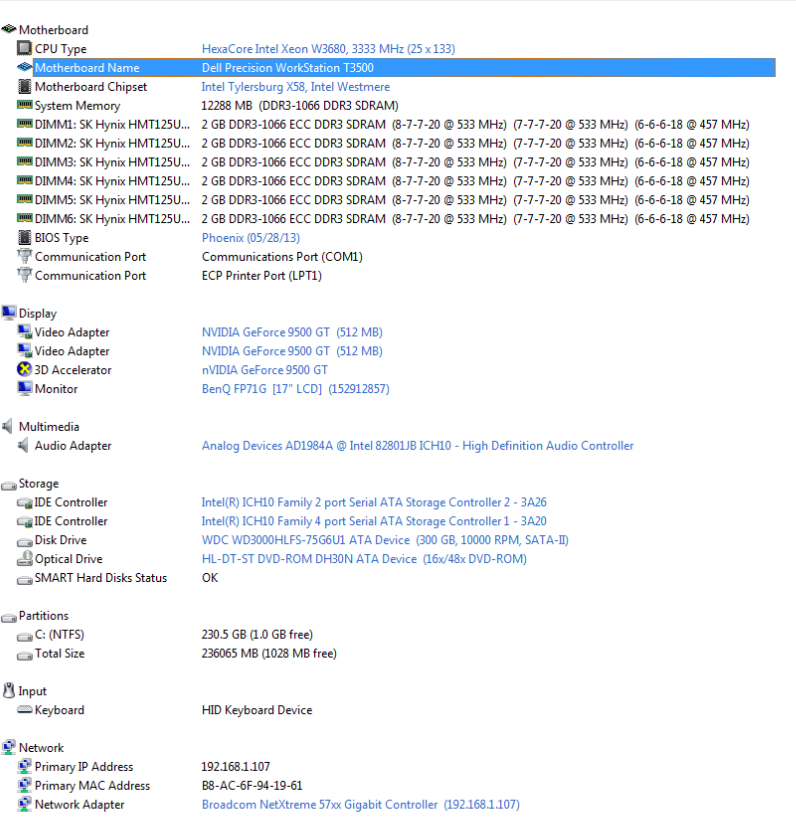Click the Motherboard section header icon

(x=9, y=30)
